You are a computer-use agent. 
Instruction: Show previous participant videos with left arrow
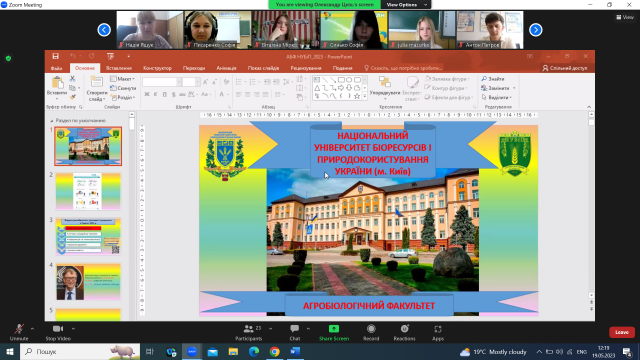point(104,30)
